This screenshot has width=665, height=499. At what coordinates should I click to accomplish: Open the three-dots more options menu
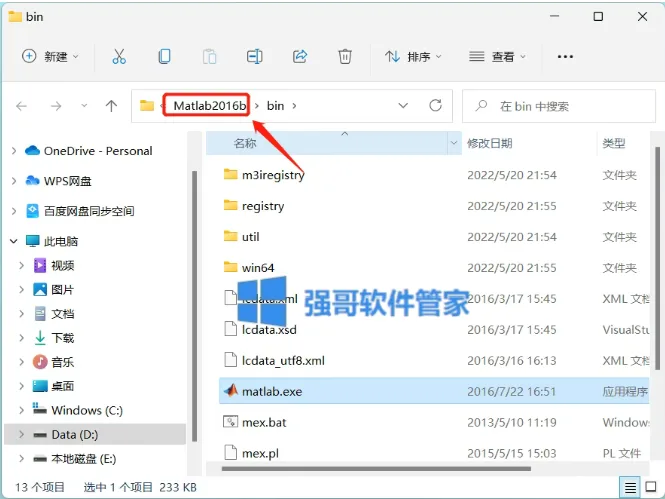(x=565, y=56)
